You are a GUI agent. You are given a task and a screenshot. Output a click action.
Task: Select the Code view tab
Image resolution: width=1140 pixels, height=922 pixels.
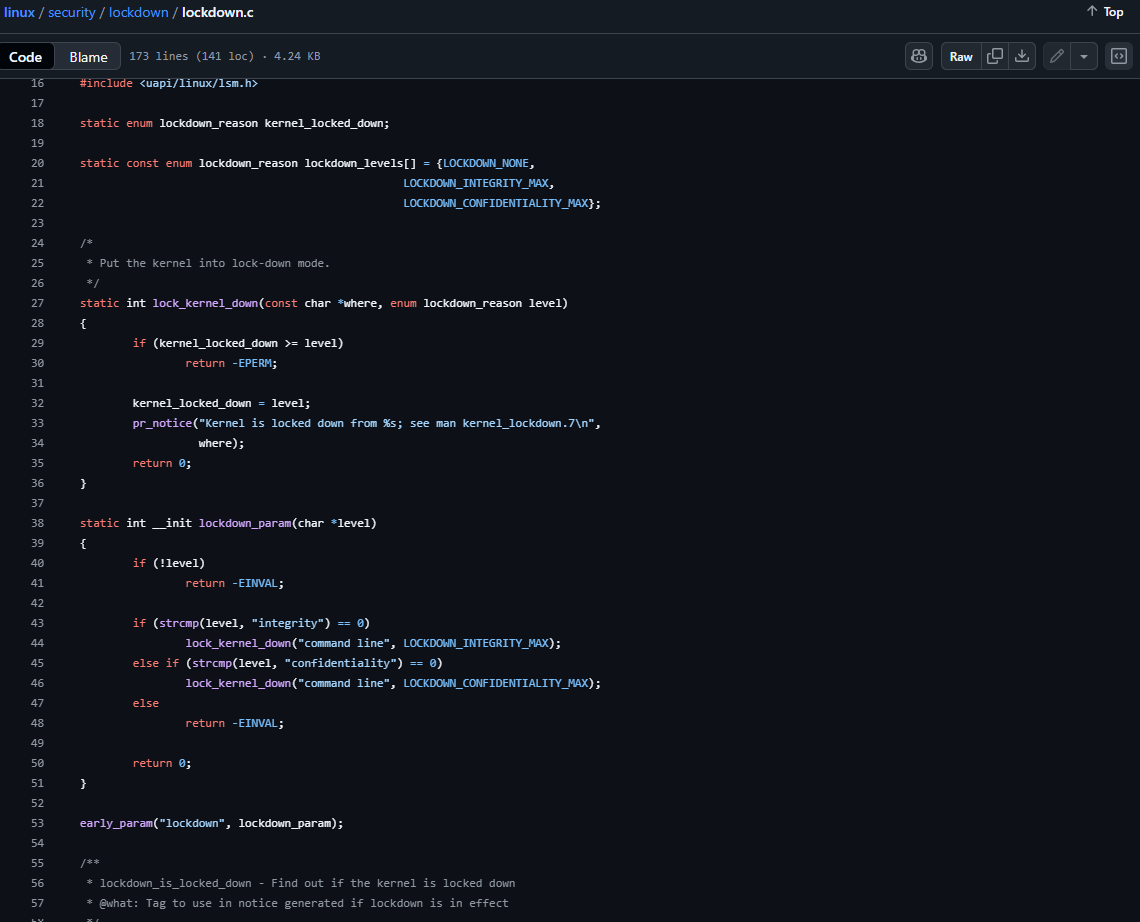tap(26, 57)
